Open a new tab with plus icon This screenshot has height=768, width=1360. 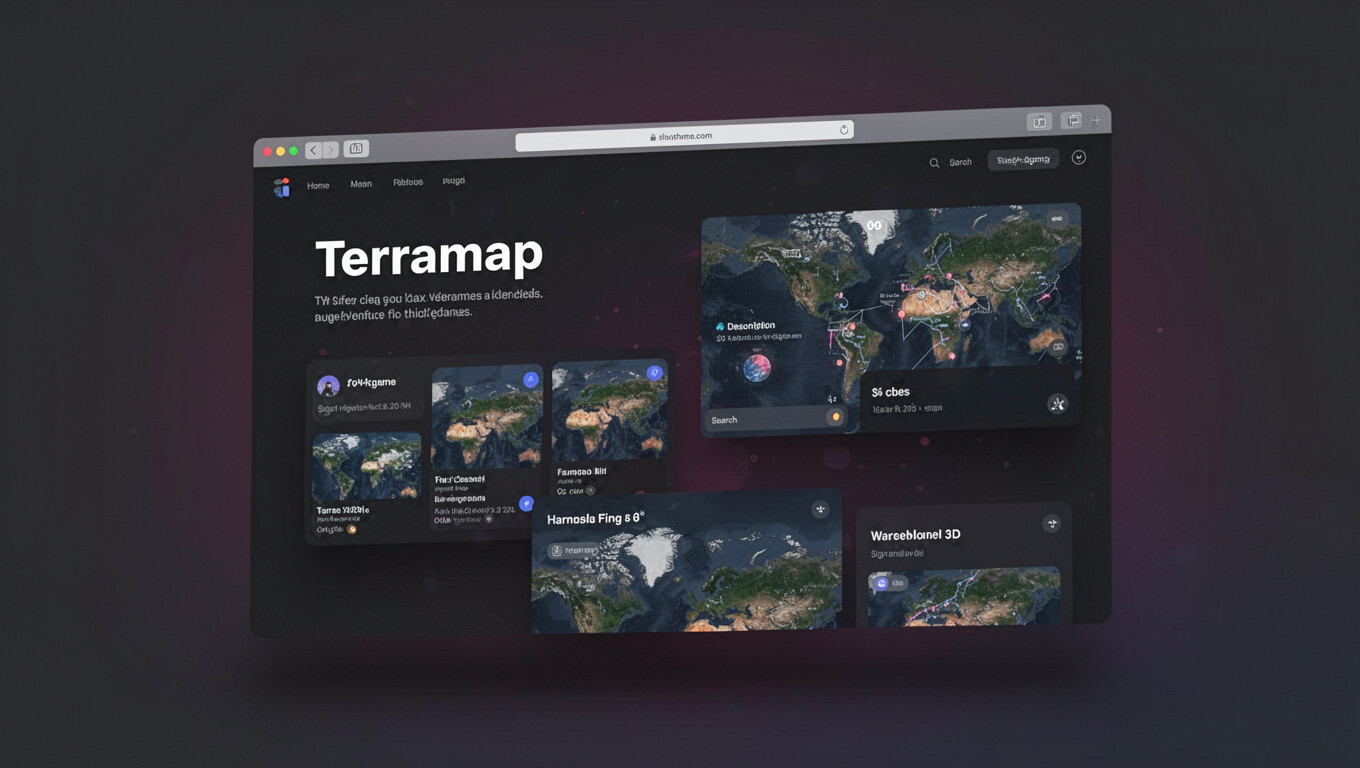(x=1097, y=121)
